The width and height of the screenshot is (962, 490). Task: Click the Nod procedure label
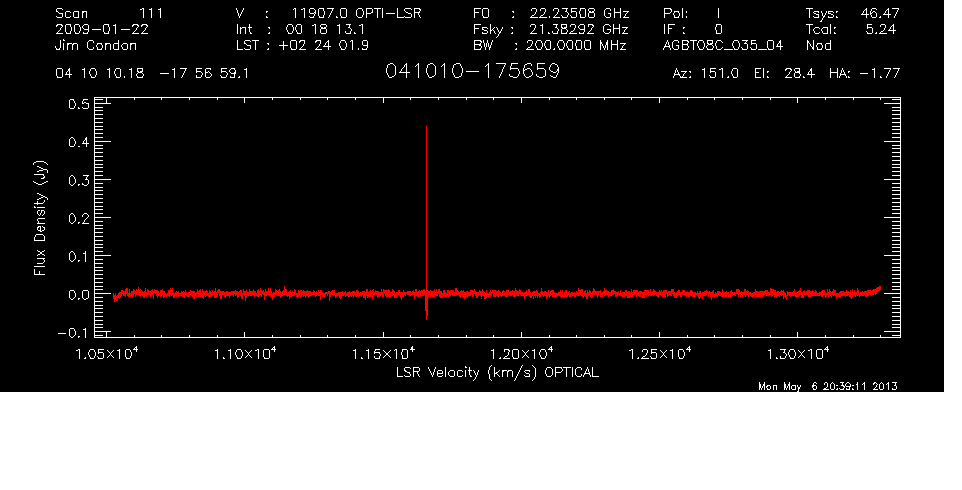point(818,45)
